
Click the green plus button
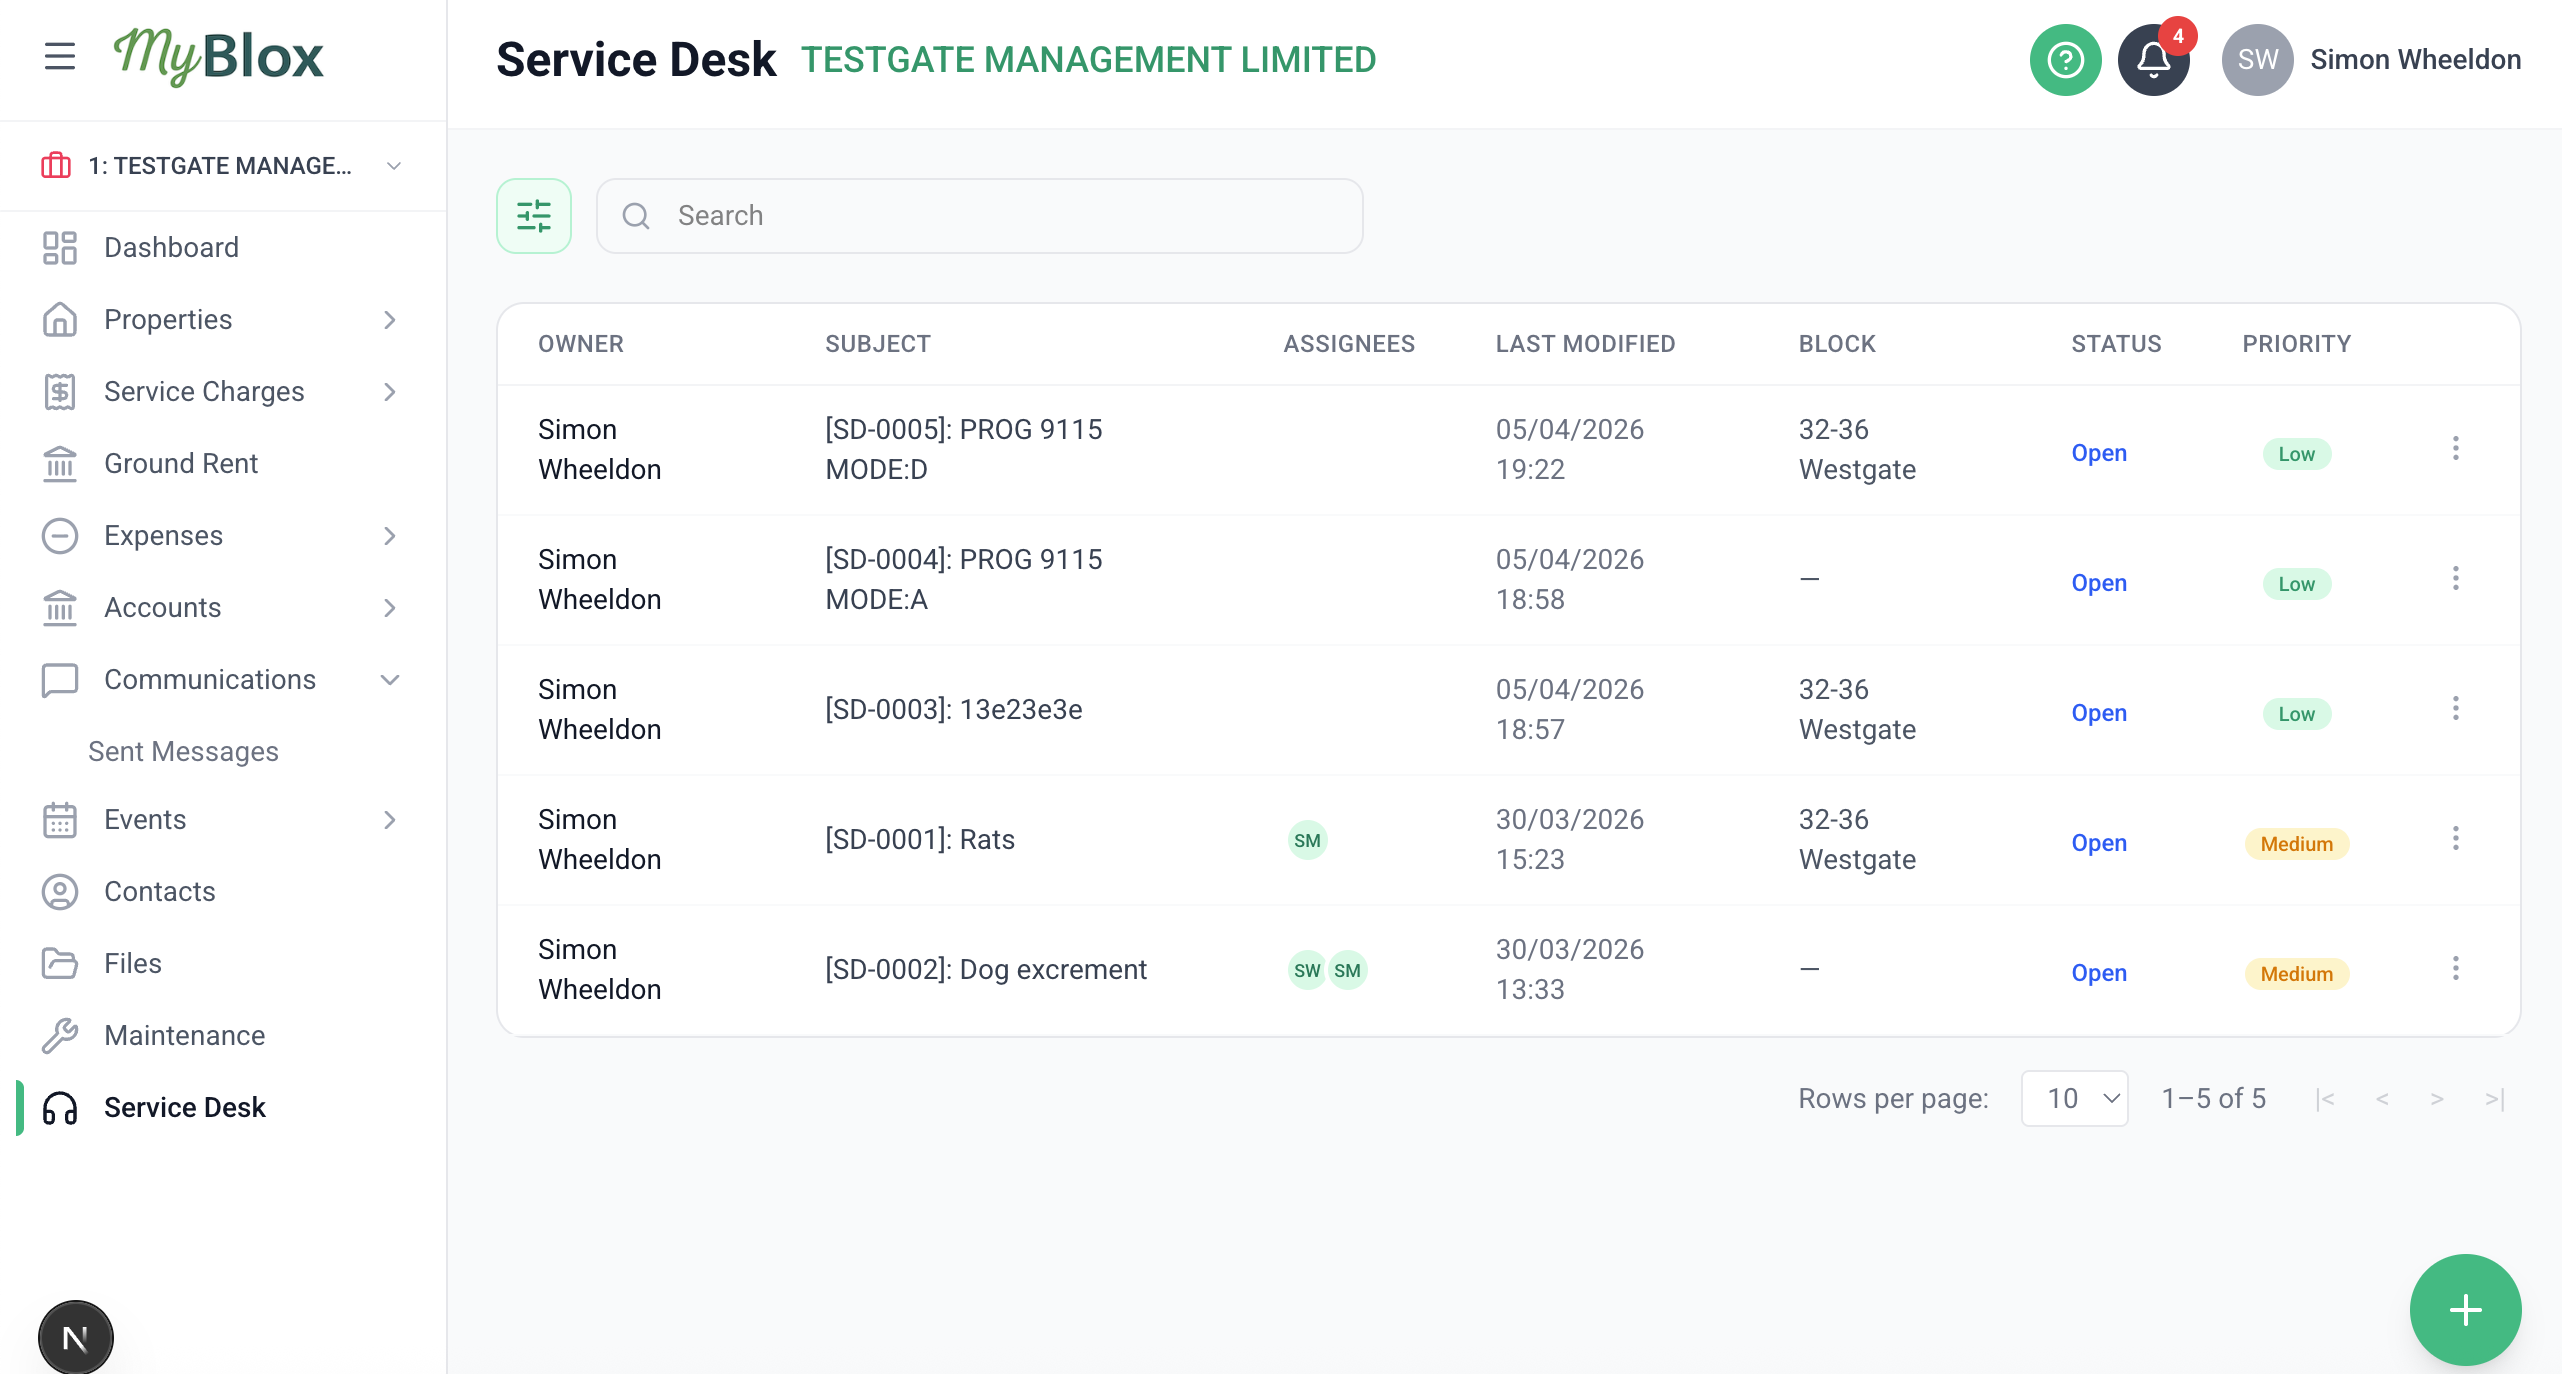[x=2464, y=1310]
